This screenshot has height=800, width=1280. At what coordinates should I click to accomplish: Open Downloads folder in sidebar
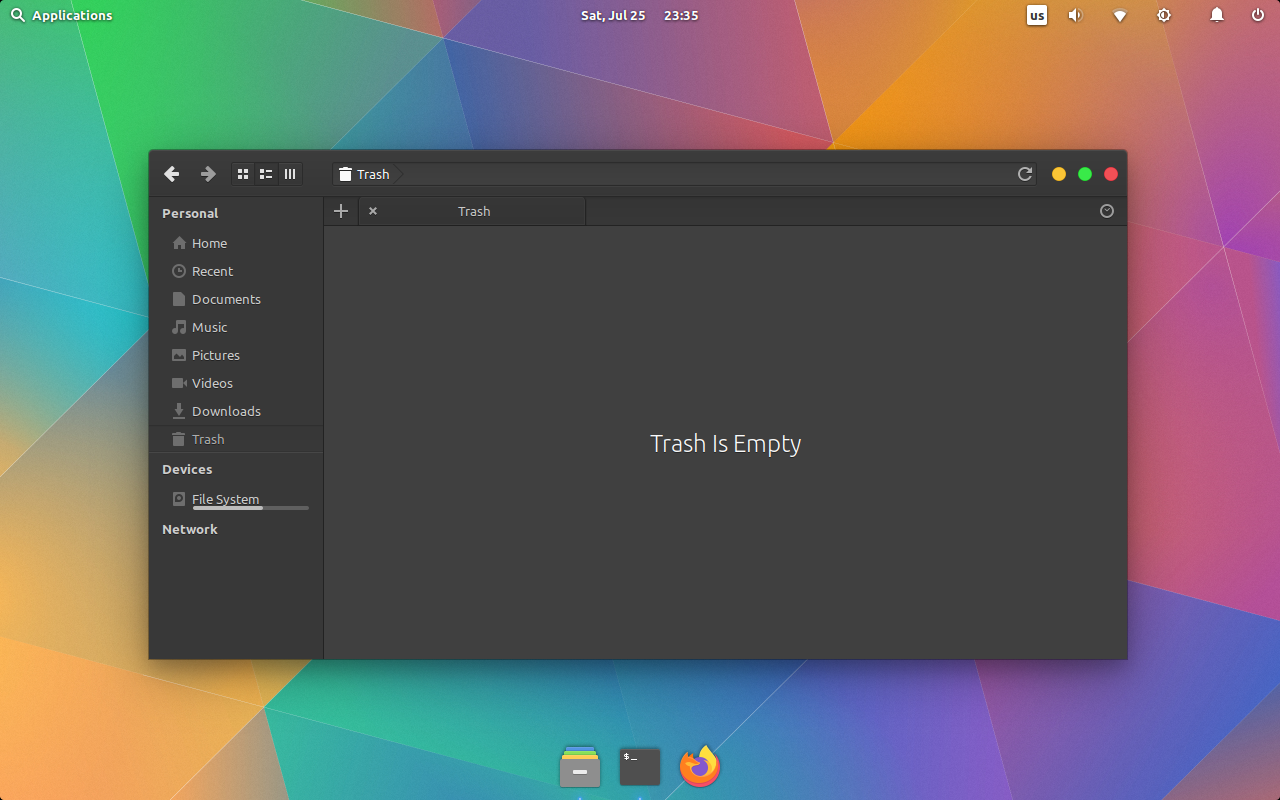pyautogui.click(x=236, y=411)
